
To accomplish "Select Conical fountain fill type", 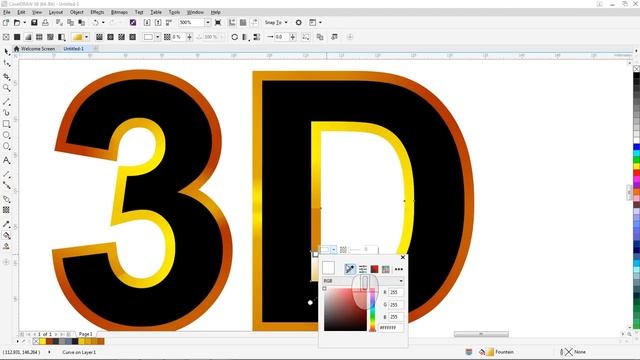I will [121, 37].
